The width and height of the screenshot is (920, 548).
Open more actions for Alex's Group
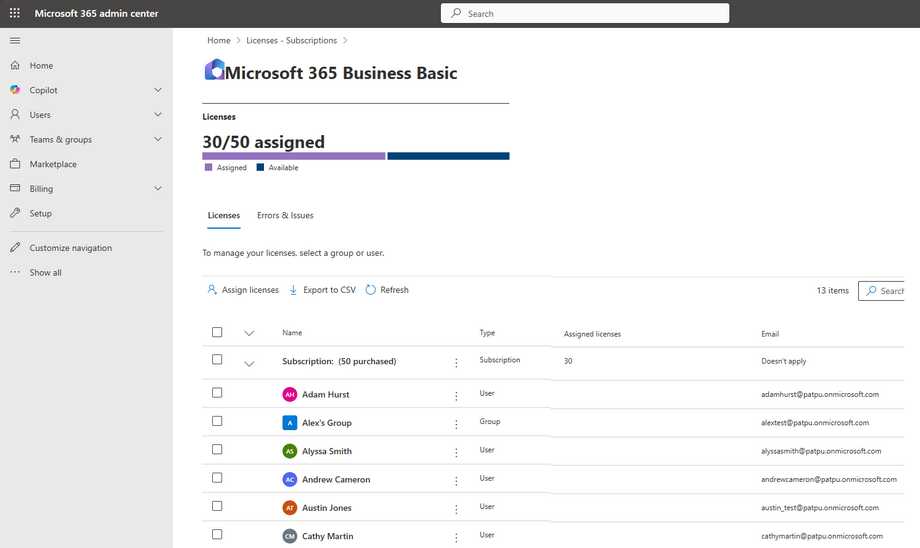click(x=456, y=423)
